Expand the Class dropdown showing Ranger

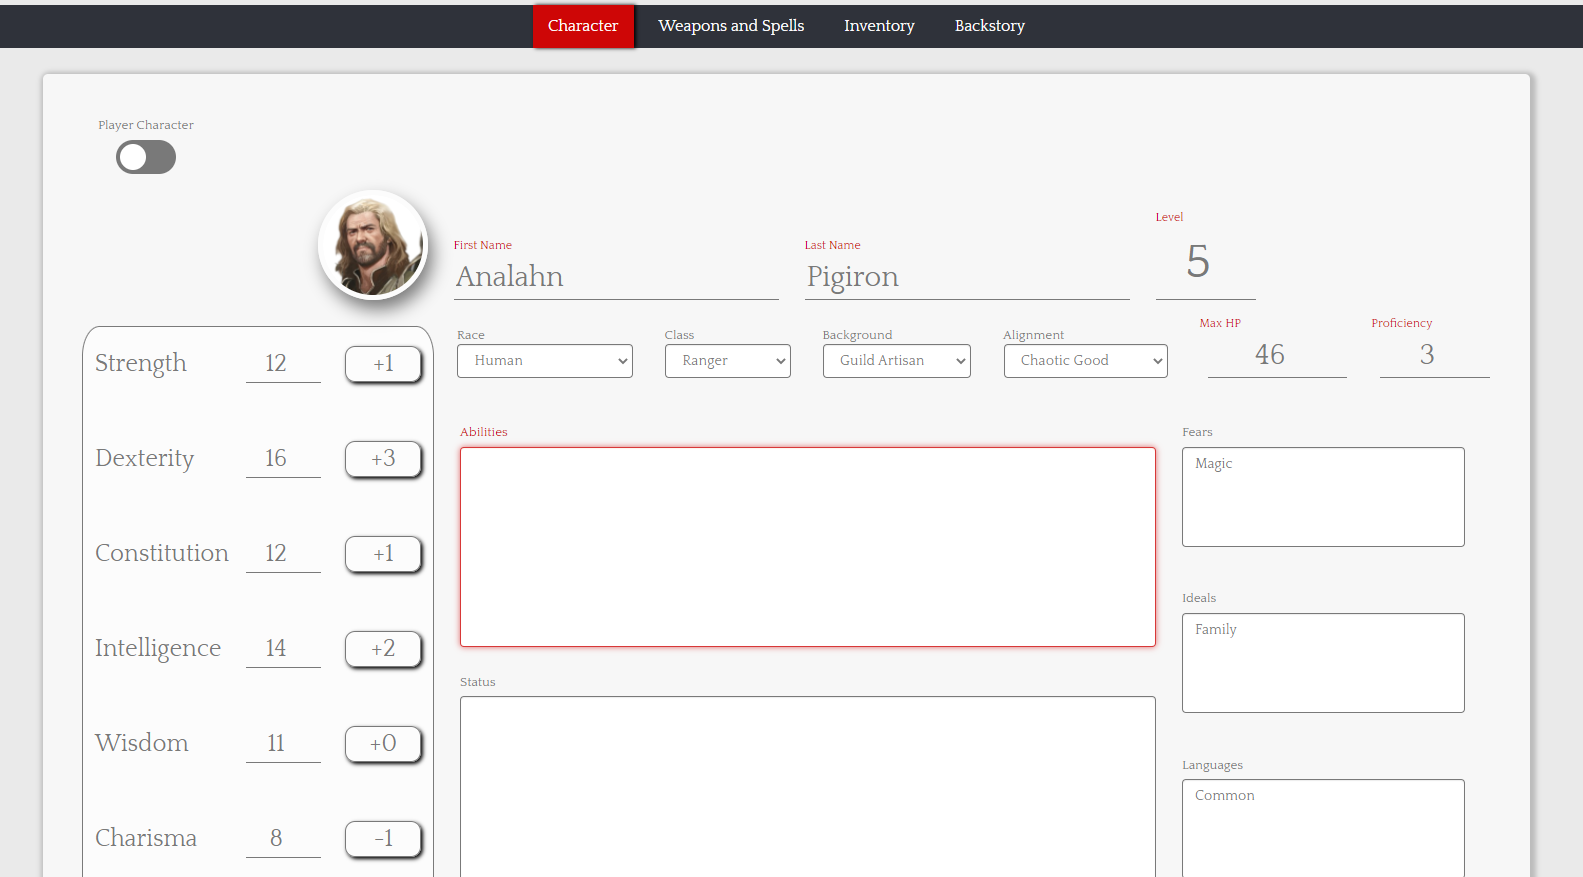tap(727, 361)
